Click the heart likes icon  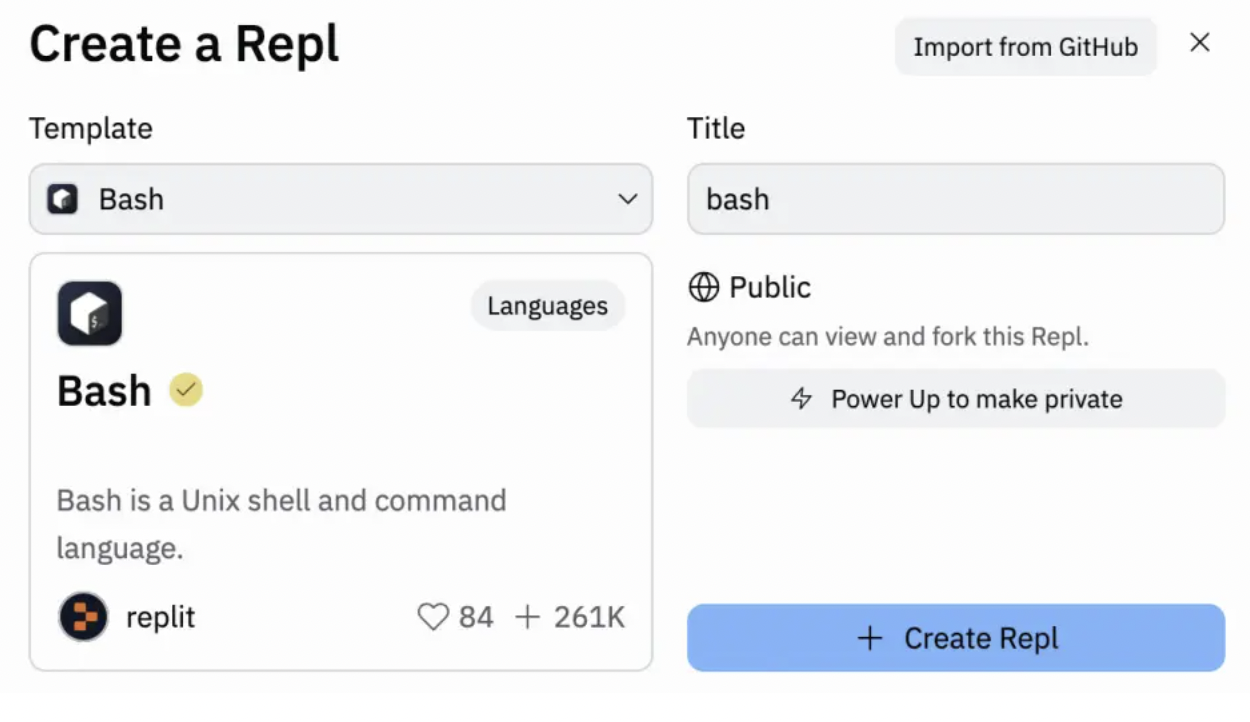pos(433,617)
